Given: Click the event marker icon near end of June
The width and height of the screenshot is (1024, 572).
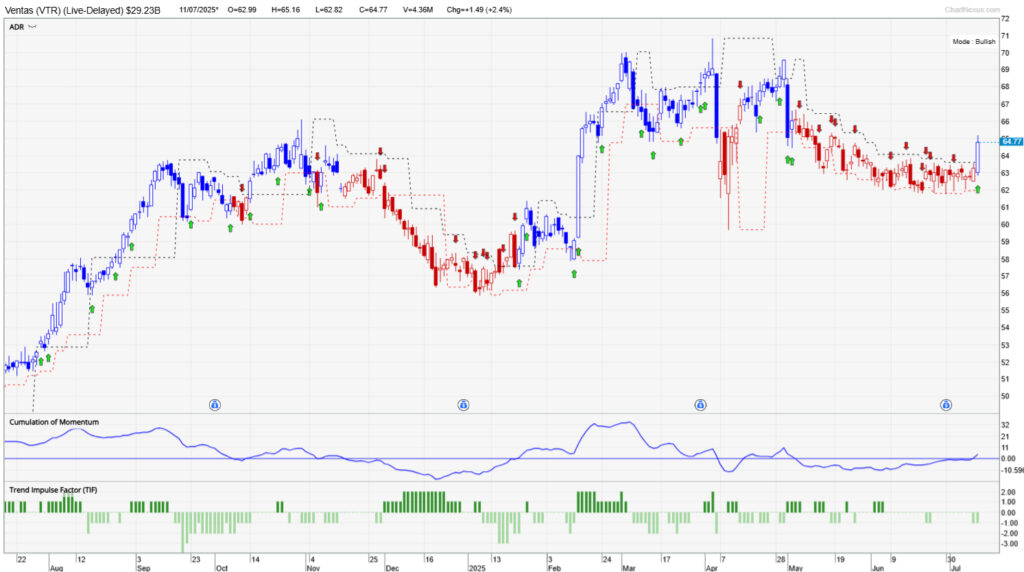Looking at the screenshot, I should click(x=946, y=405).
